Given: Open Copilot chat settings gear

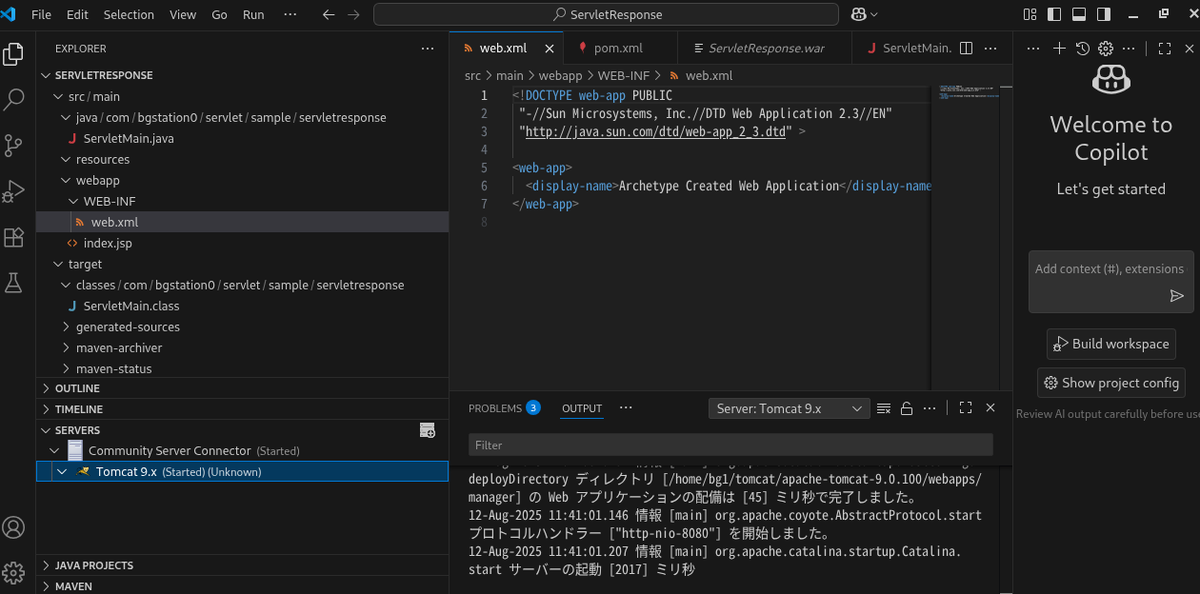Looking at the screenshot, I should coord(1106,48).
